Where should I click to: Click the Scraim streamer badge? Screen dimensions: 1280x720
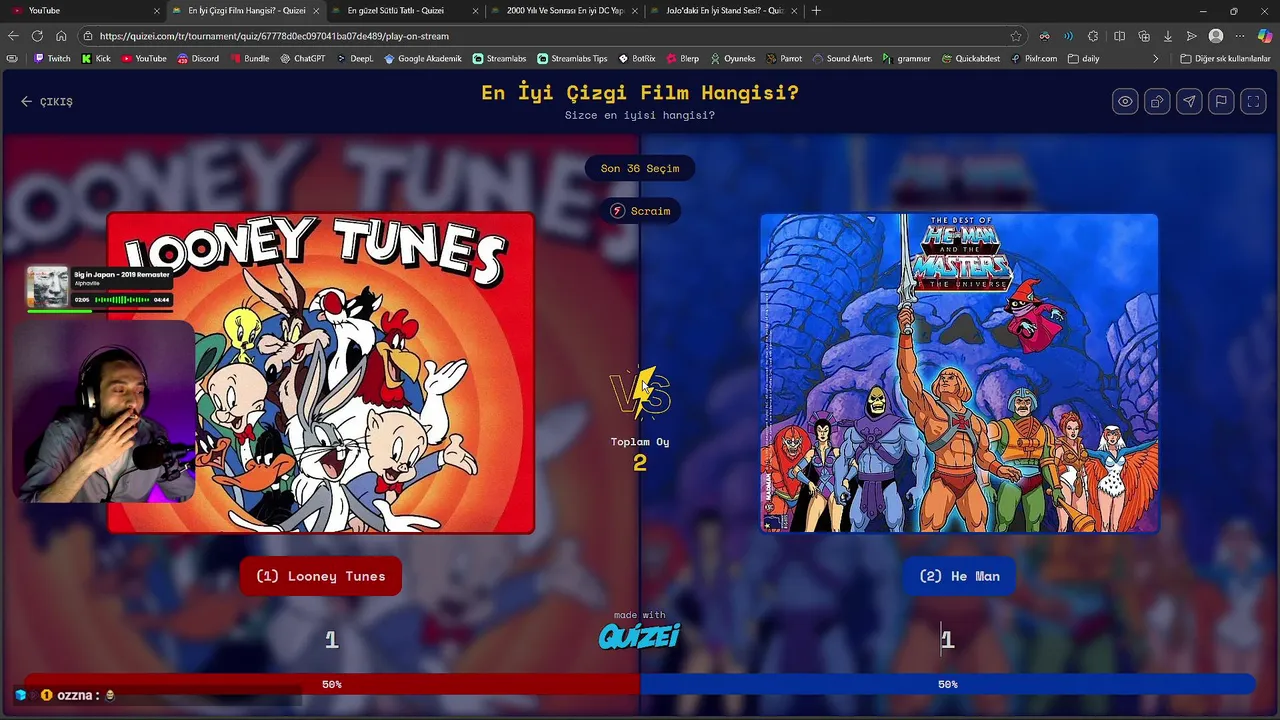pos(640,211)
